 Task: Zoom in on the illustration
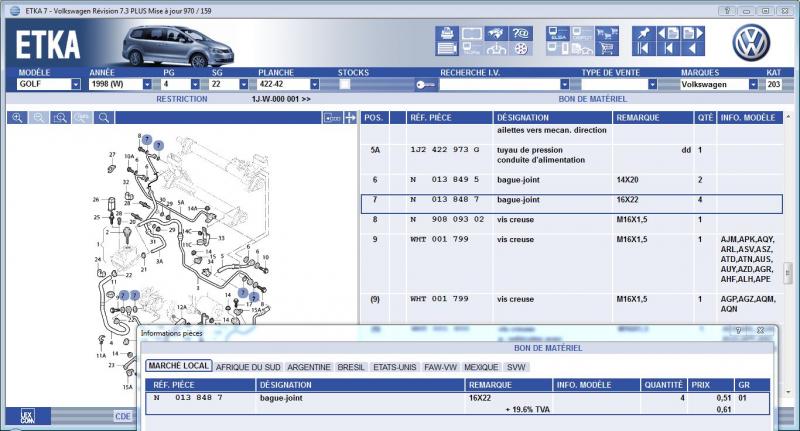[17, 118]
